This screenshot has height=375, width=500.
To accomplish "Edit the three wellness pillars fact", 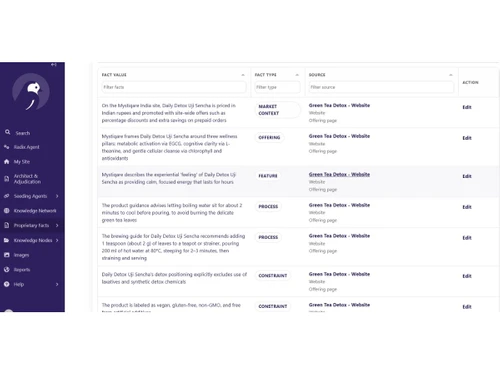I will [x=467, y=138].
